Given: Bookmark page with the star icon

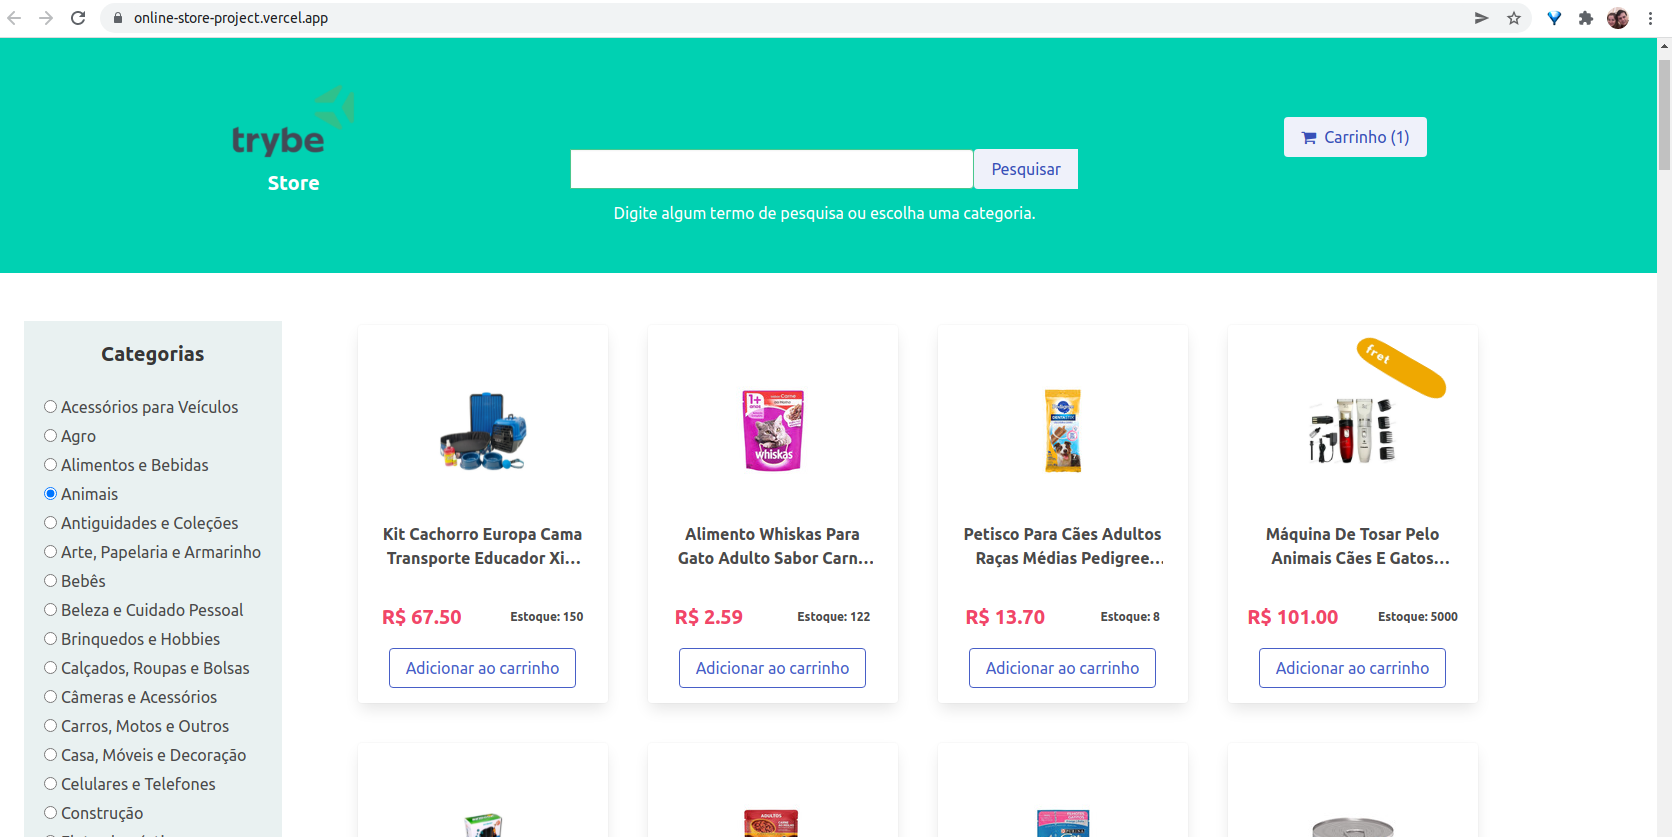Looking at the screenshot, I should 1514,18.
